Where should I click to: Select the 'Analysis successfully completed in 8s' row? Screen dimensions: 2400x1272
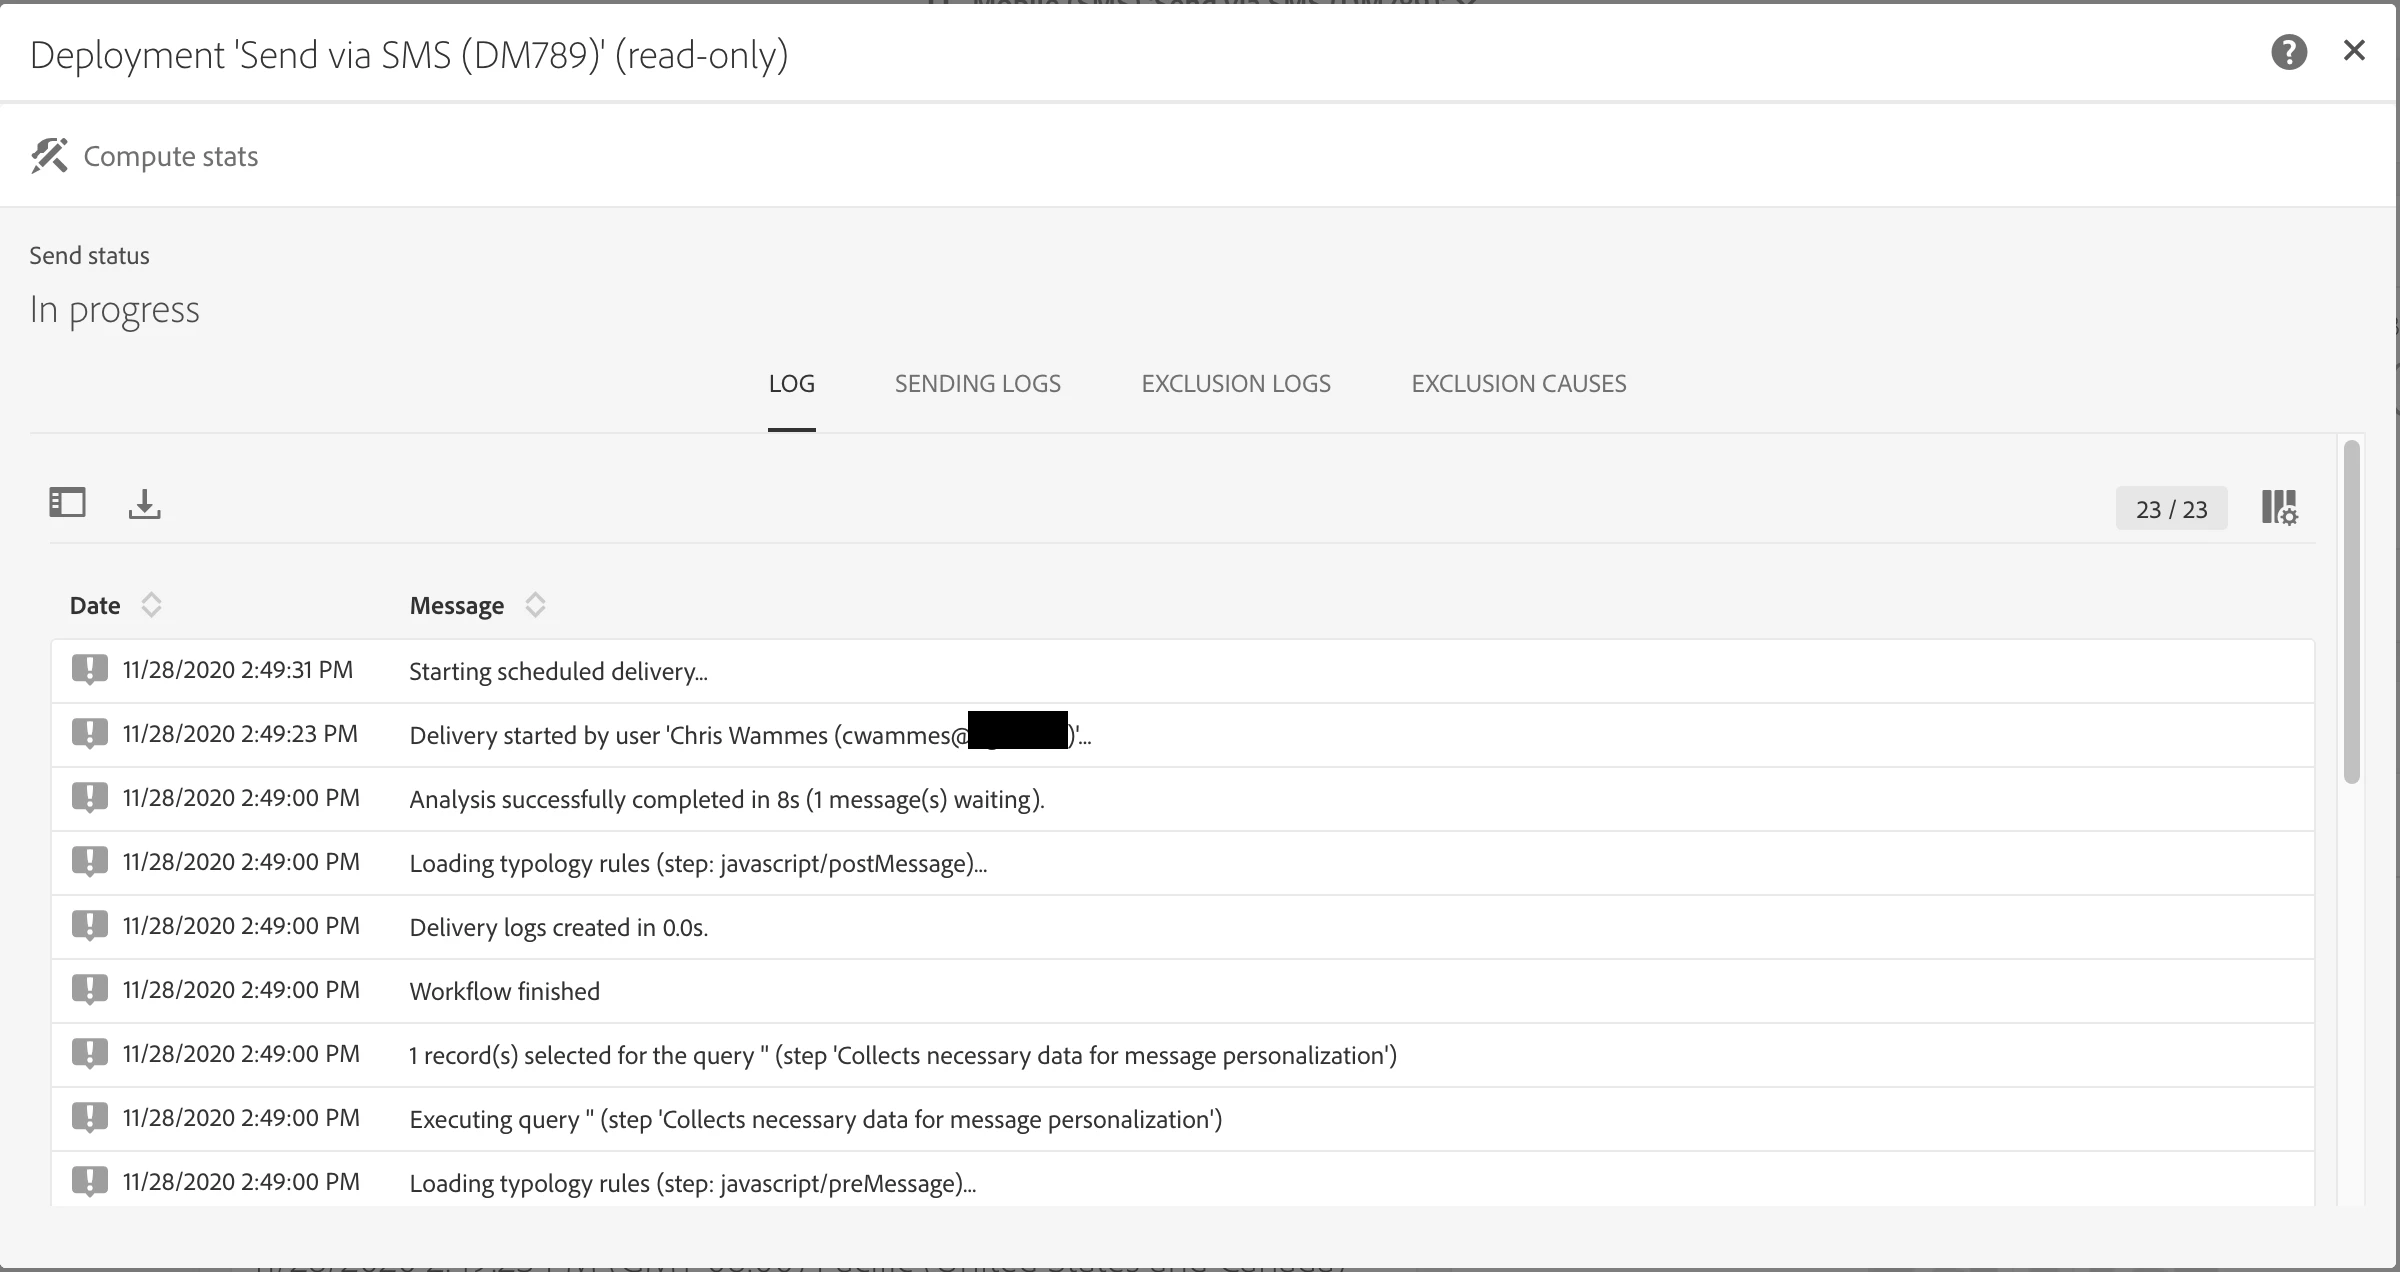tap(726, 799)
